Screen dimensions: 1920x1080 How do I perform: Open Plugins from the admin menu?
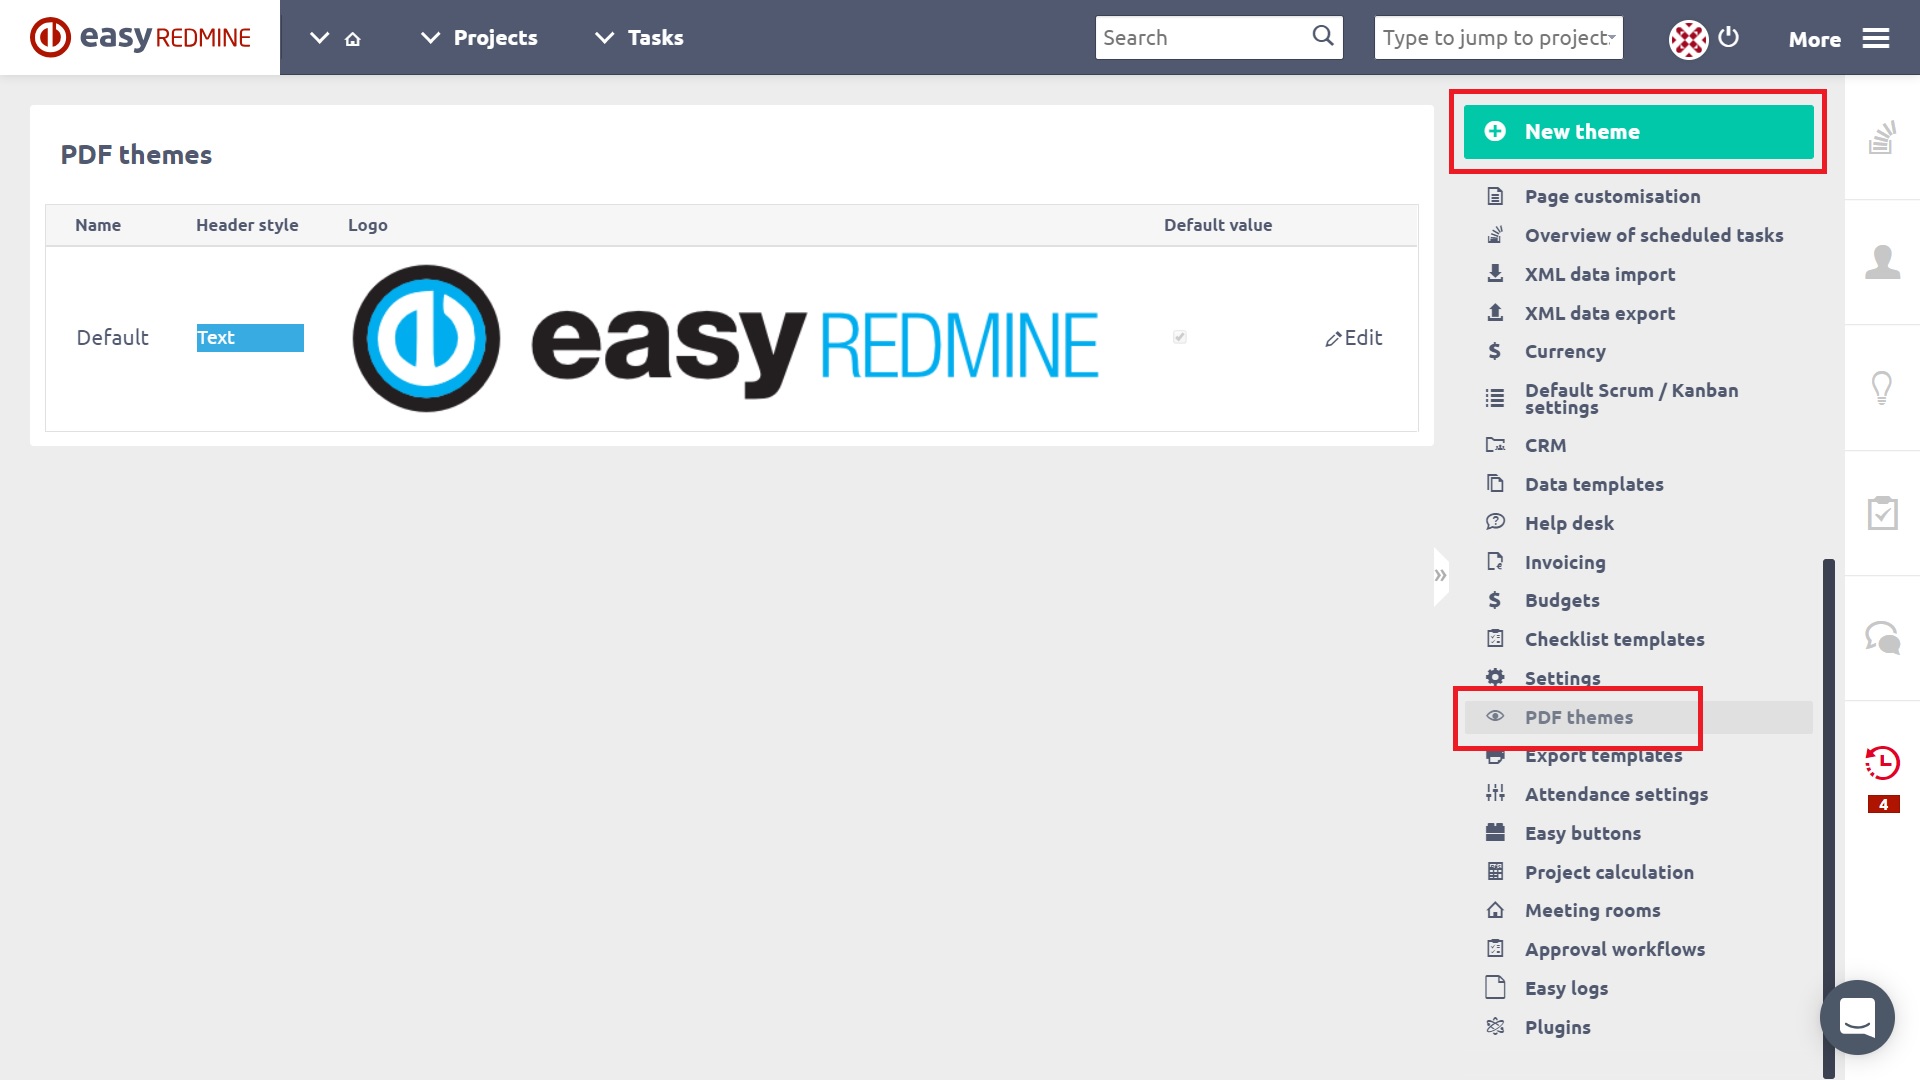tap(1556, 1027)
